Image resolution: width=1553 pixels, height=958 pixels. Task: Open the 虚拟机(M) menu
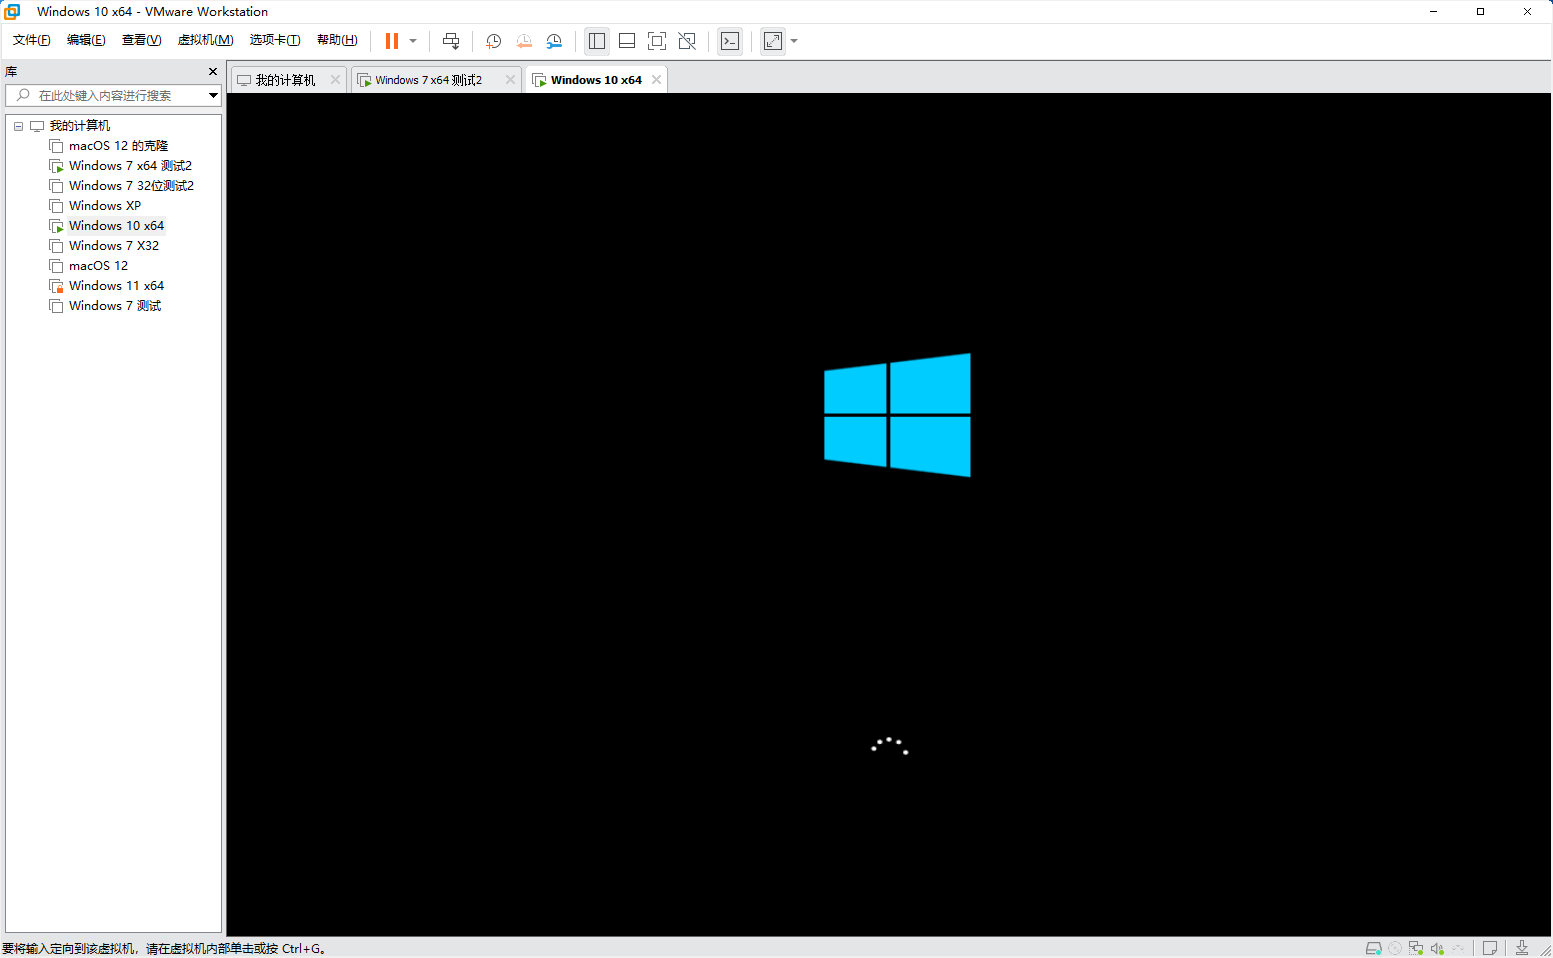205,40
